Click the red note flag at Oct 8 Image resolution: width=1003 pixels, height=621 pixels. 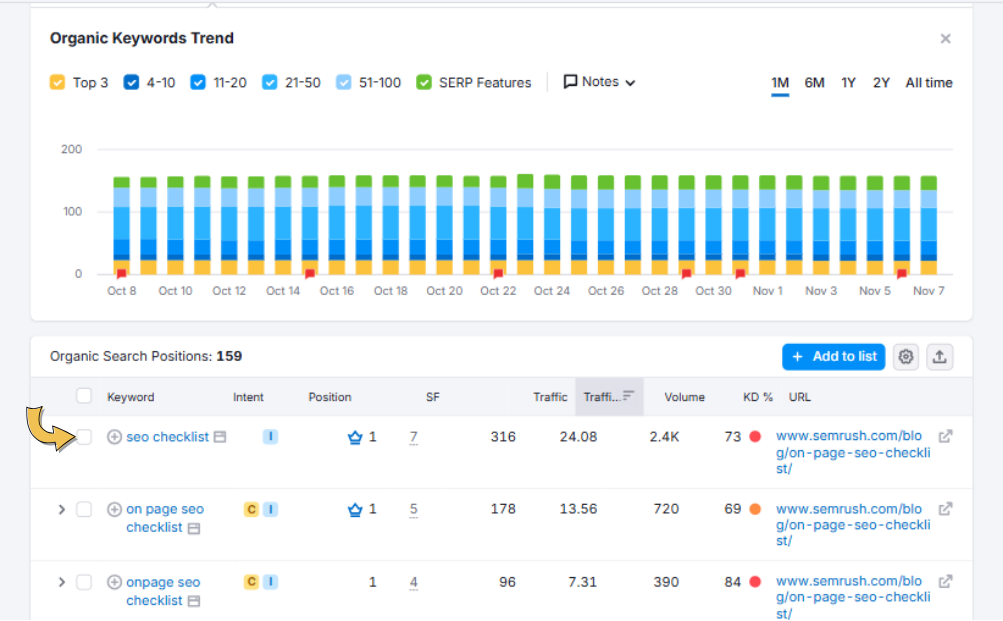(121, 274)
